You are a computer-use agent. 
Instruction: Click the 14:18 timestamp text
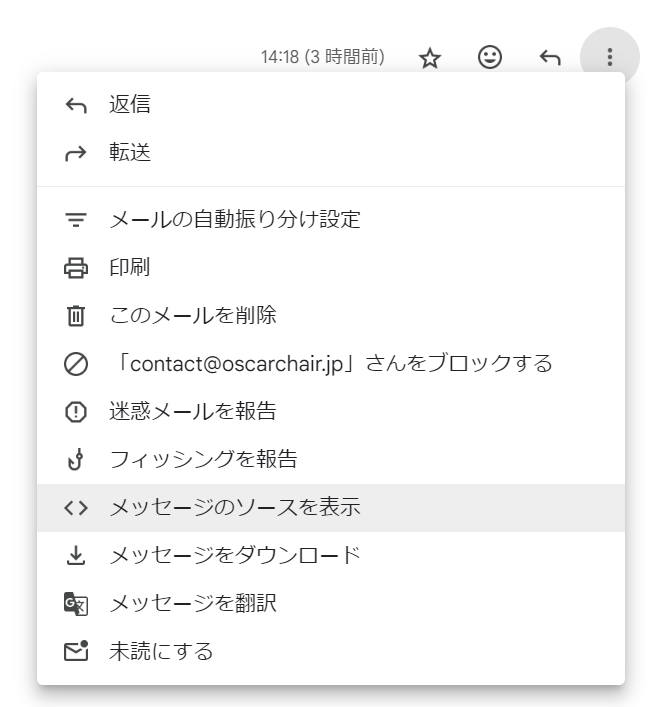click(322, 58)
